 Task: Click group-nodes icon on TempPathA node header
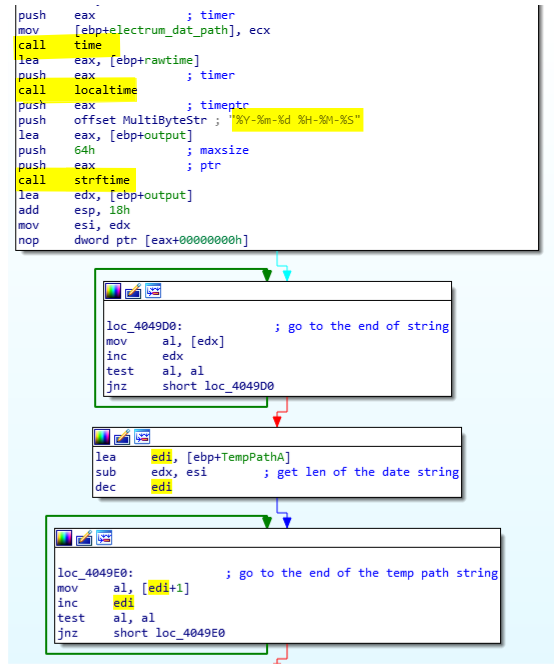tap(142, 436)
